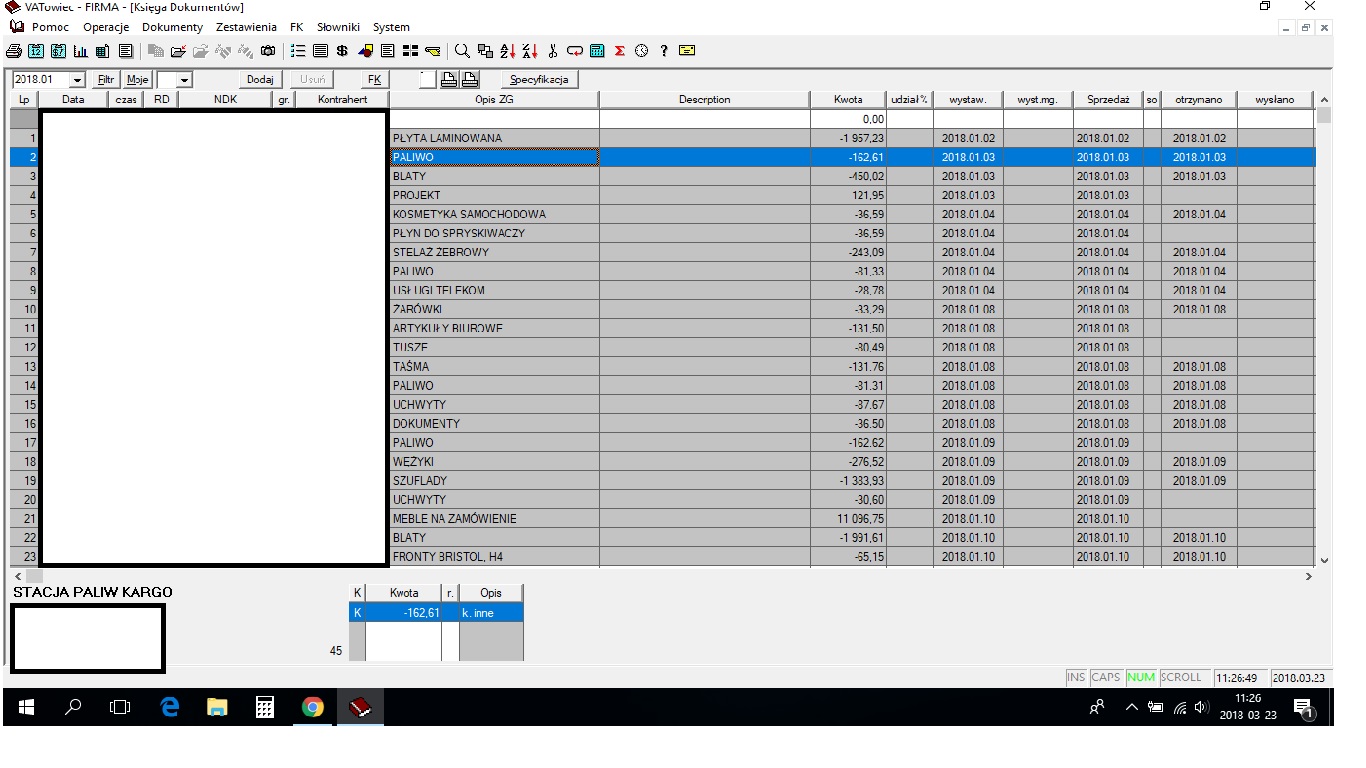Sort ascending with the A-Z icon
This screenshot has width=1366, height=768.
(x=507, y=51)
